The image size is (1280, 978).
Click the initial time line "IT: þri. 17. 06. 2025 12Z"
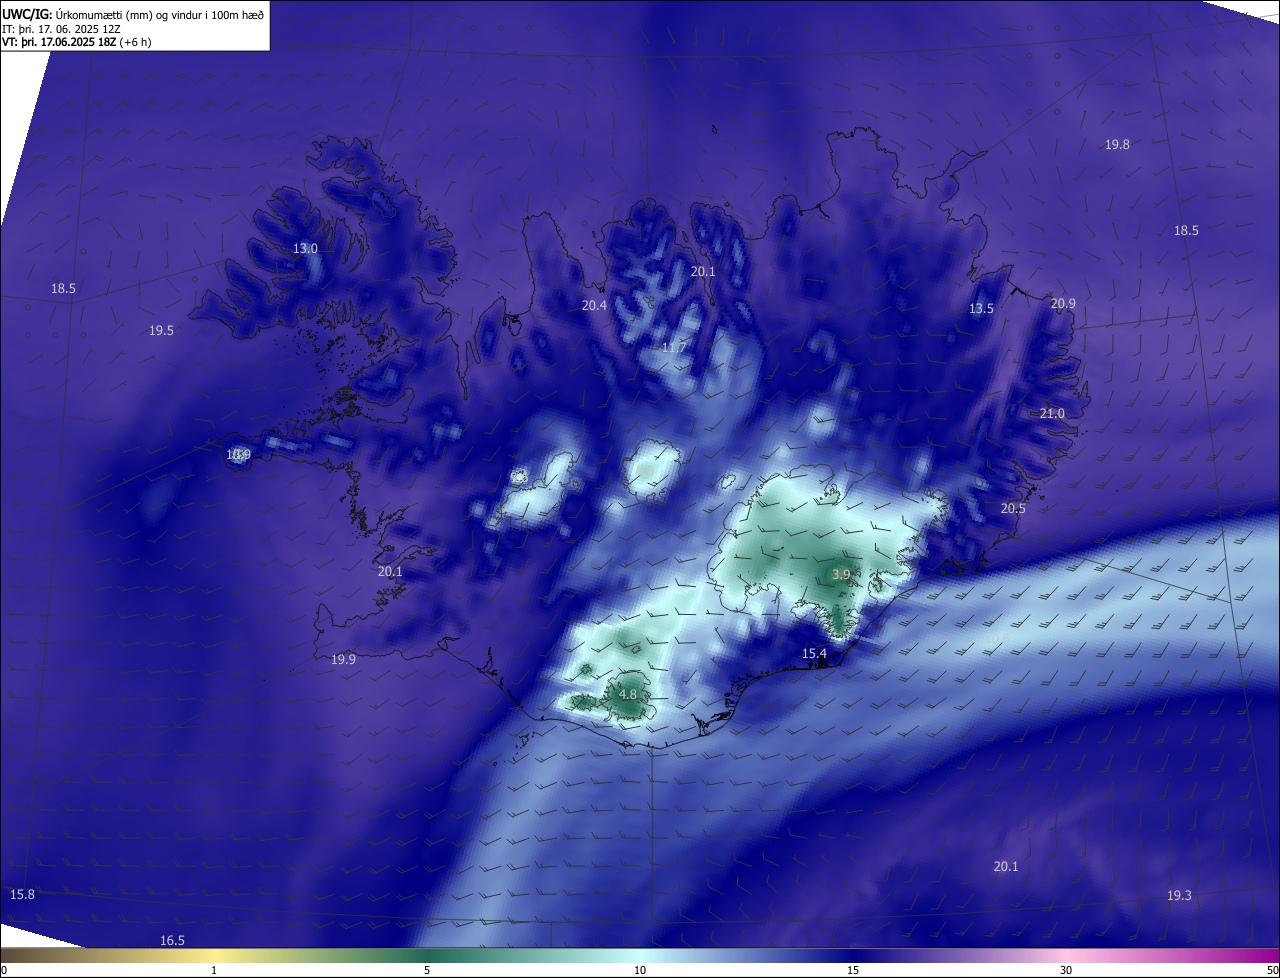click(x=62, y=29)
